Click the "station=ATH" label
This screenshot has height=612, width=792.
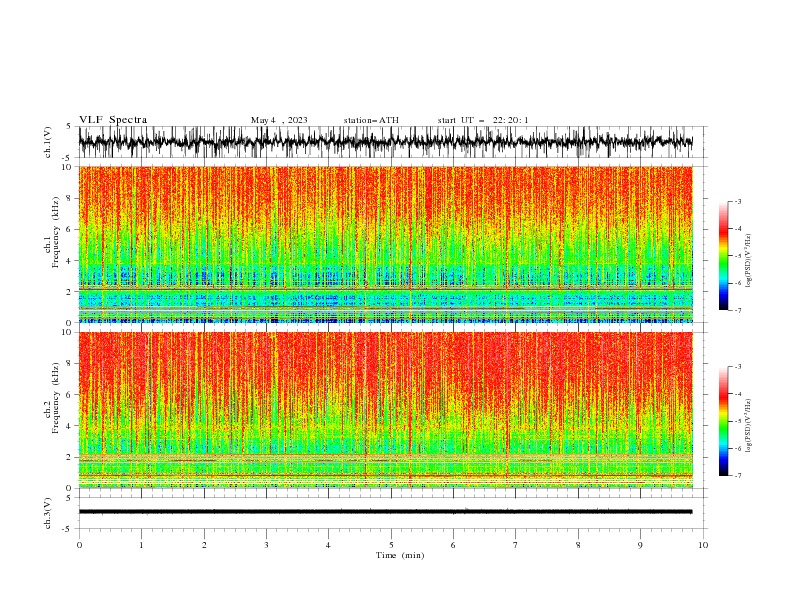click(371, 120)
